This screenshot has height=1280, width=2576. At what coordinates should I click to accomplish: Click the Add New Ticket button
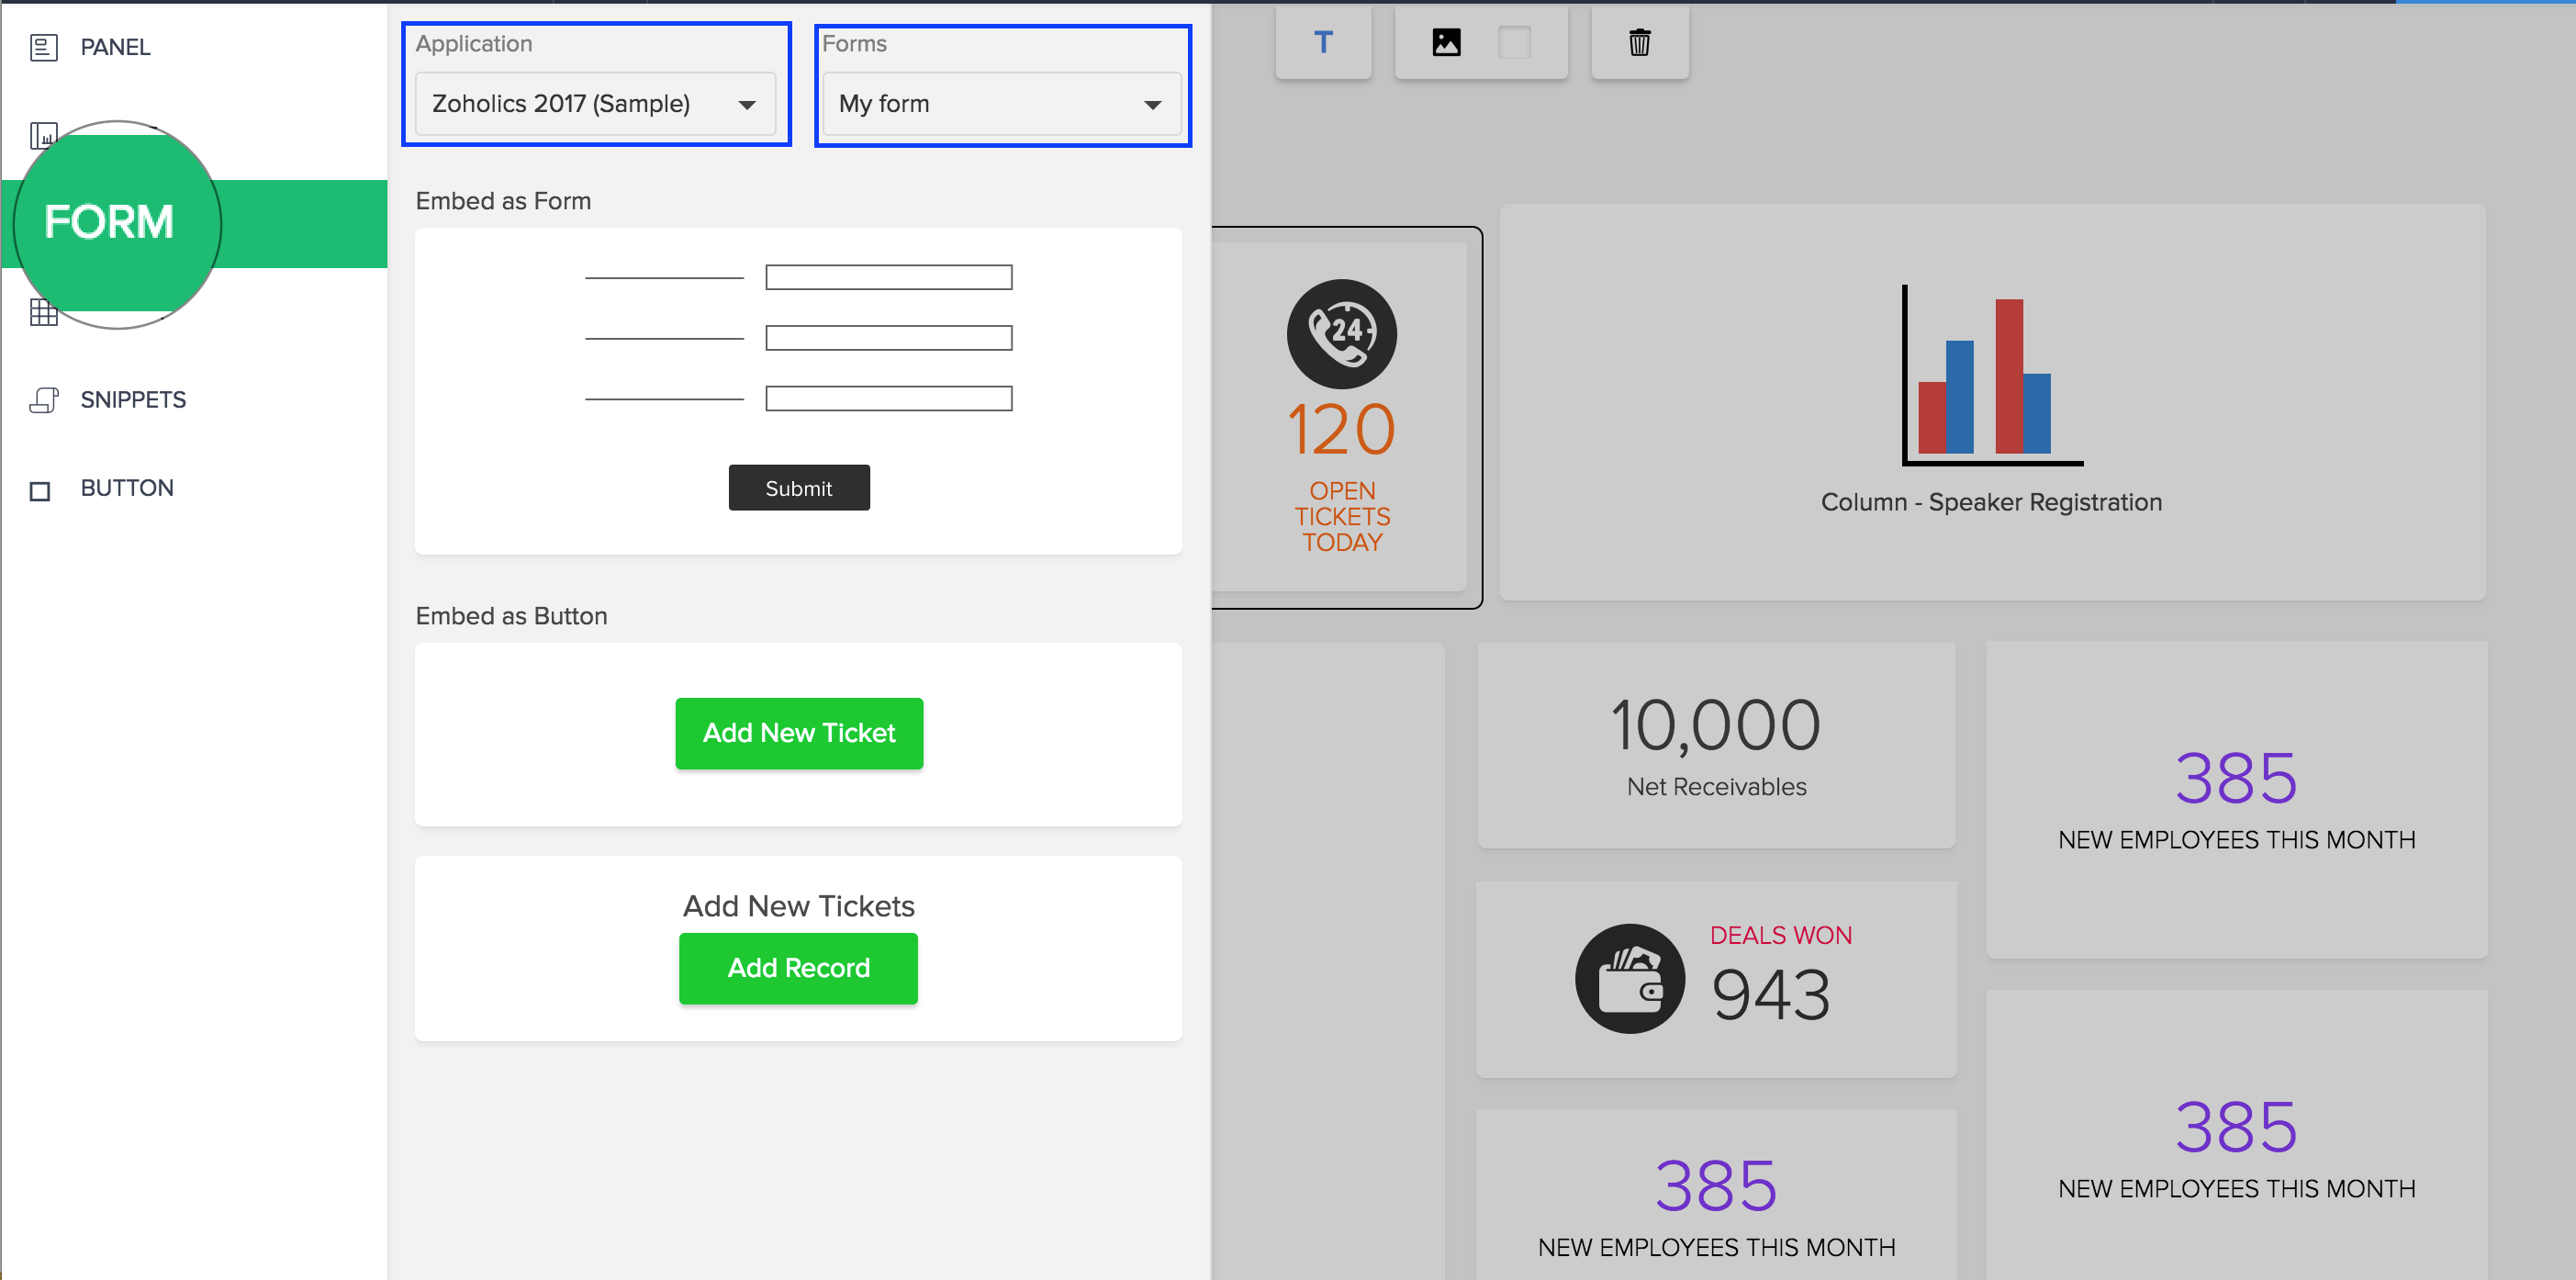798,733
